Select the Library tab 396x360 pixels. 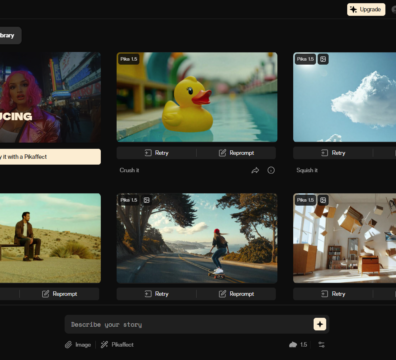point(7,35)
